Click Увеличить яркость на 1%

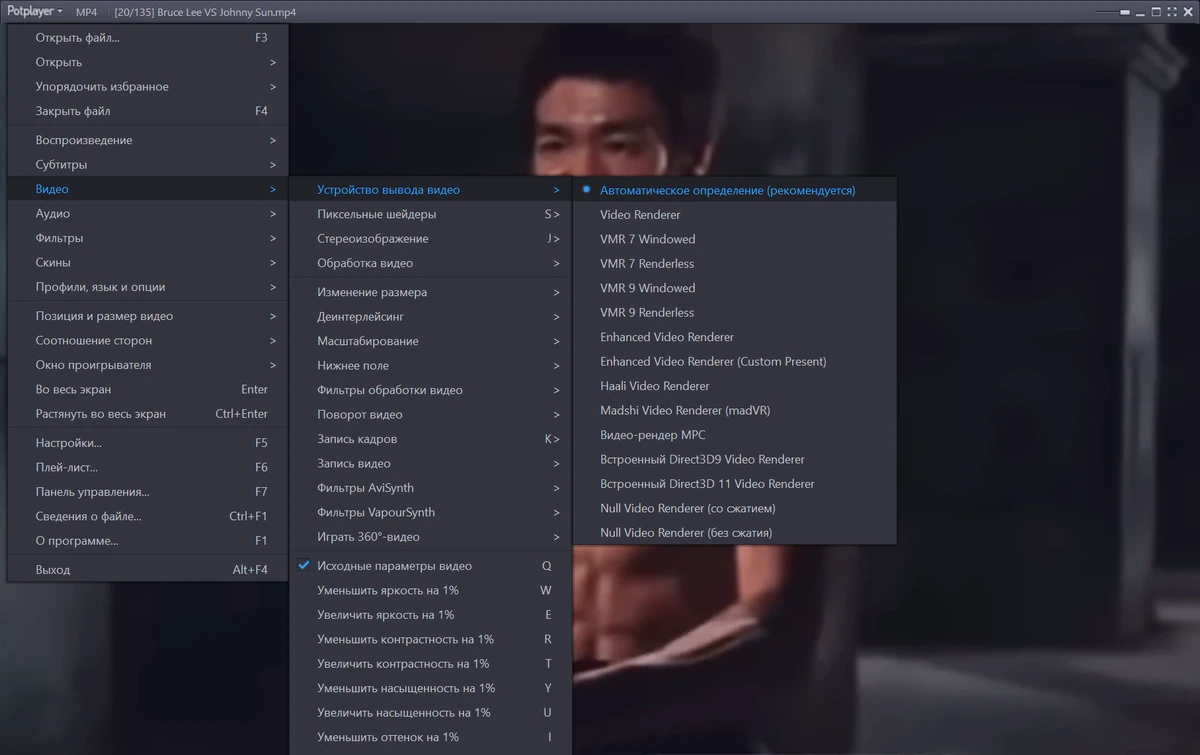point(430,615)
